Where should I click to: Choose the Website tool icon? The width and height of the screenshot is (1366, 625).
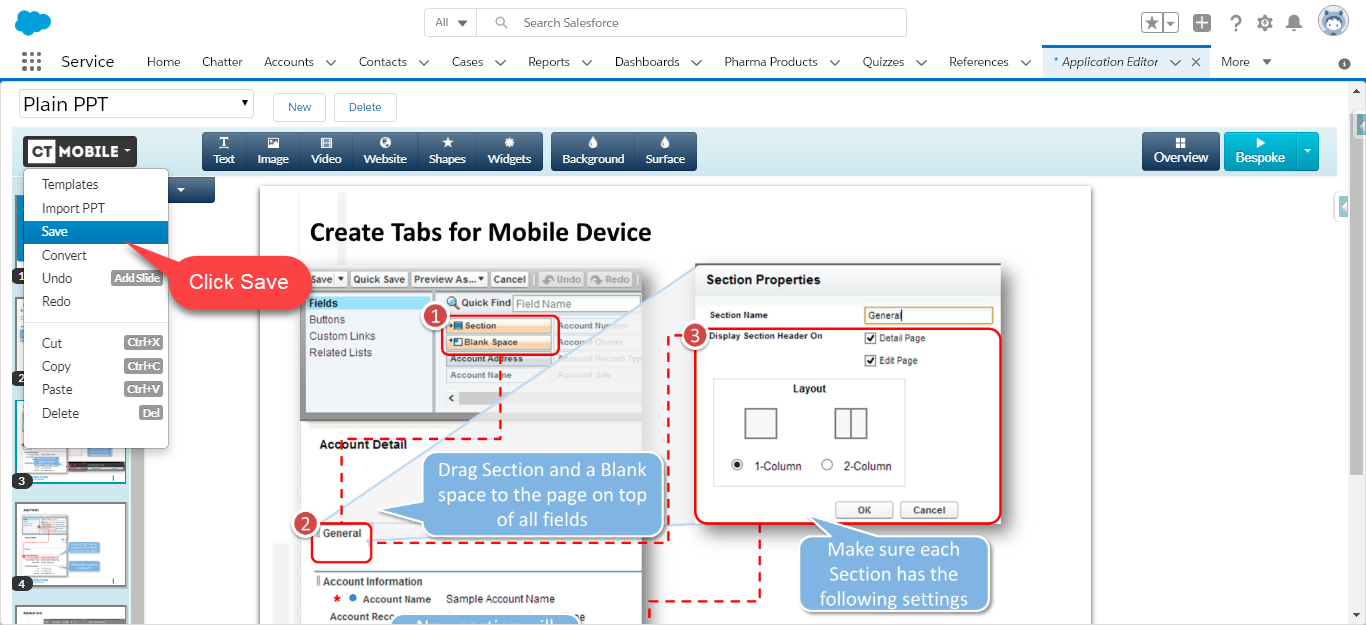pyautogui.click(x=385, y=151)
